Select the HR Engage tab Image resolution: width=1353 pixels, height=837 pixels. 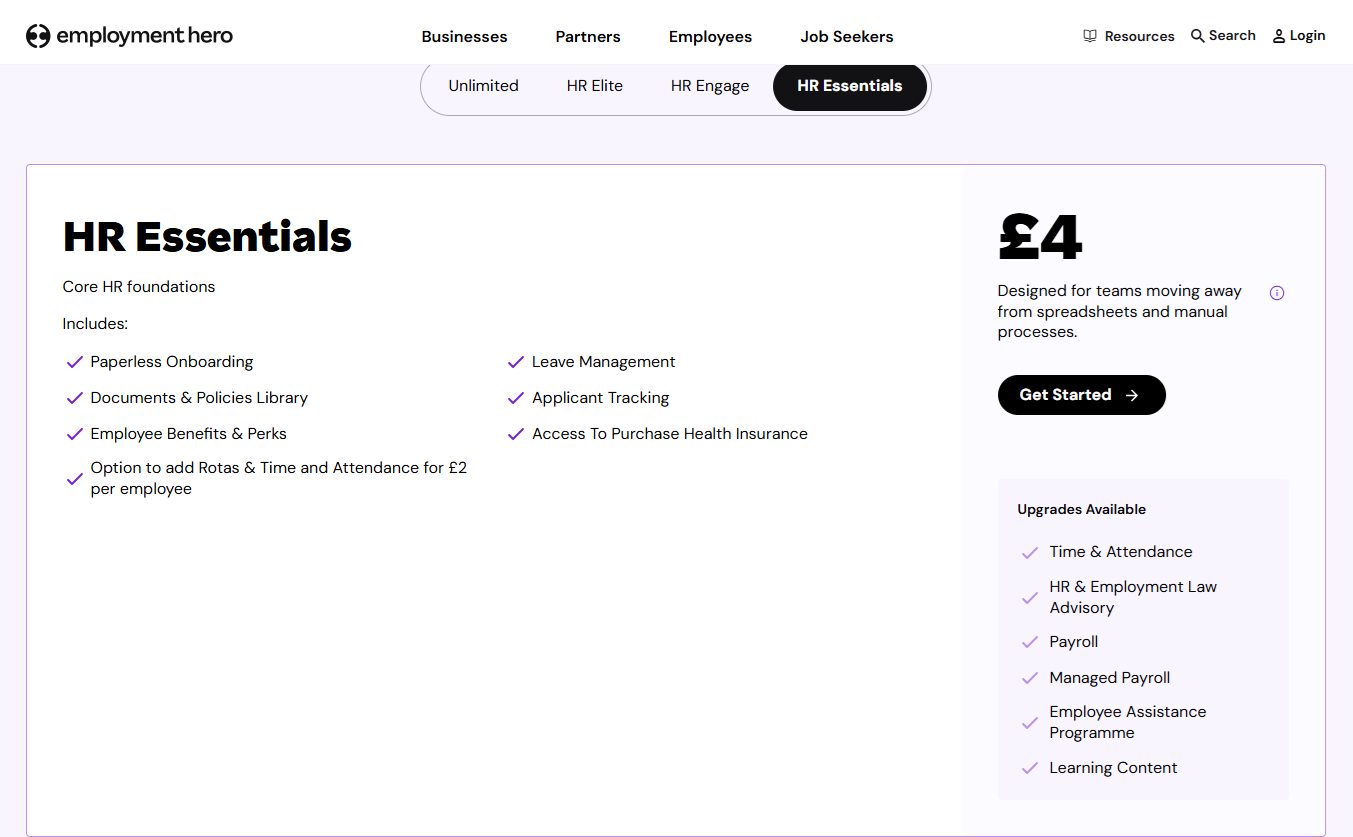[x=710, y=86]
